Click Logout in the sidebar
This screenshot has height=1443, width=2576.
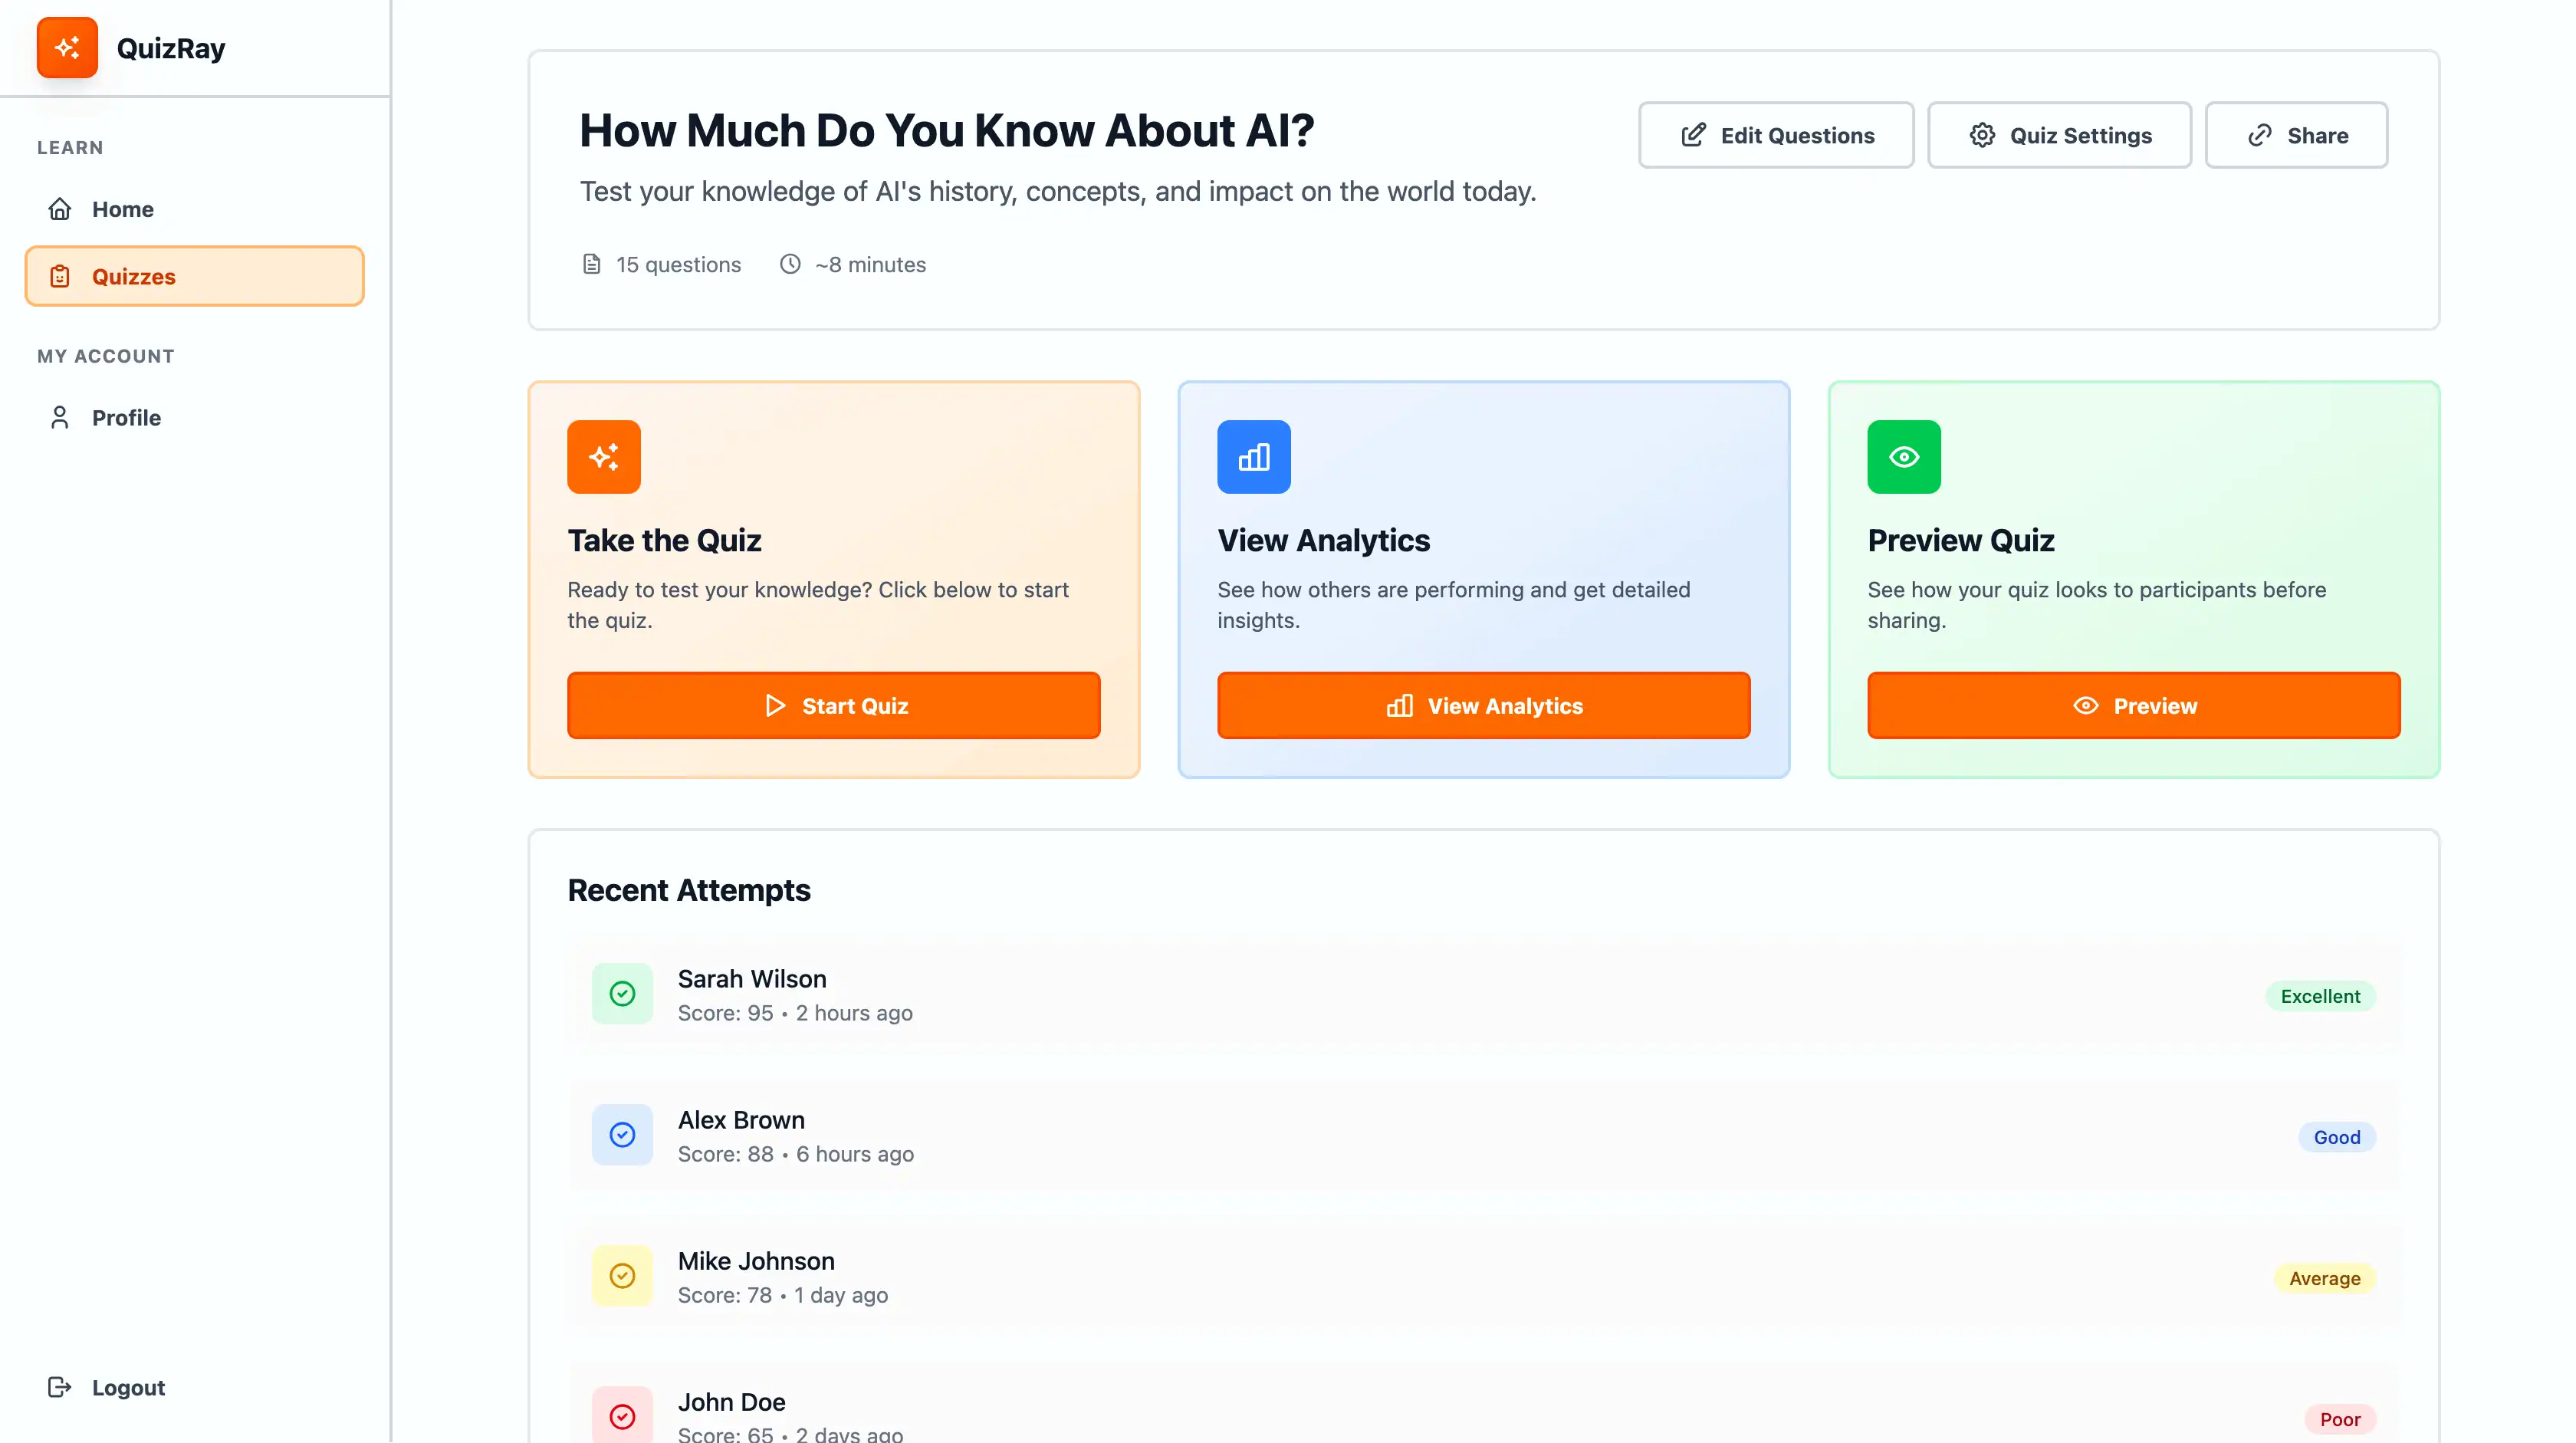coord(194,1386)
